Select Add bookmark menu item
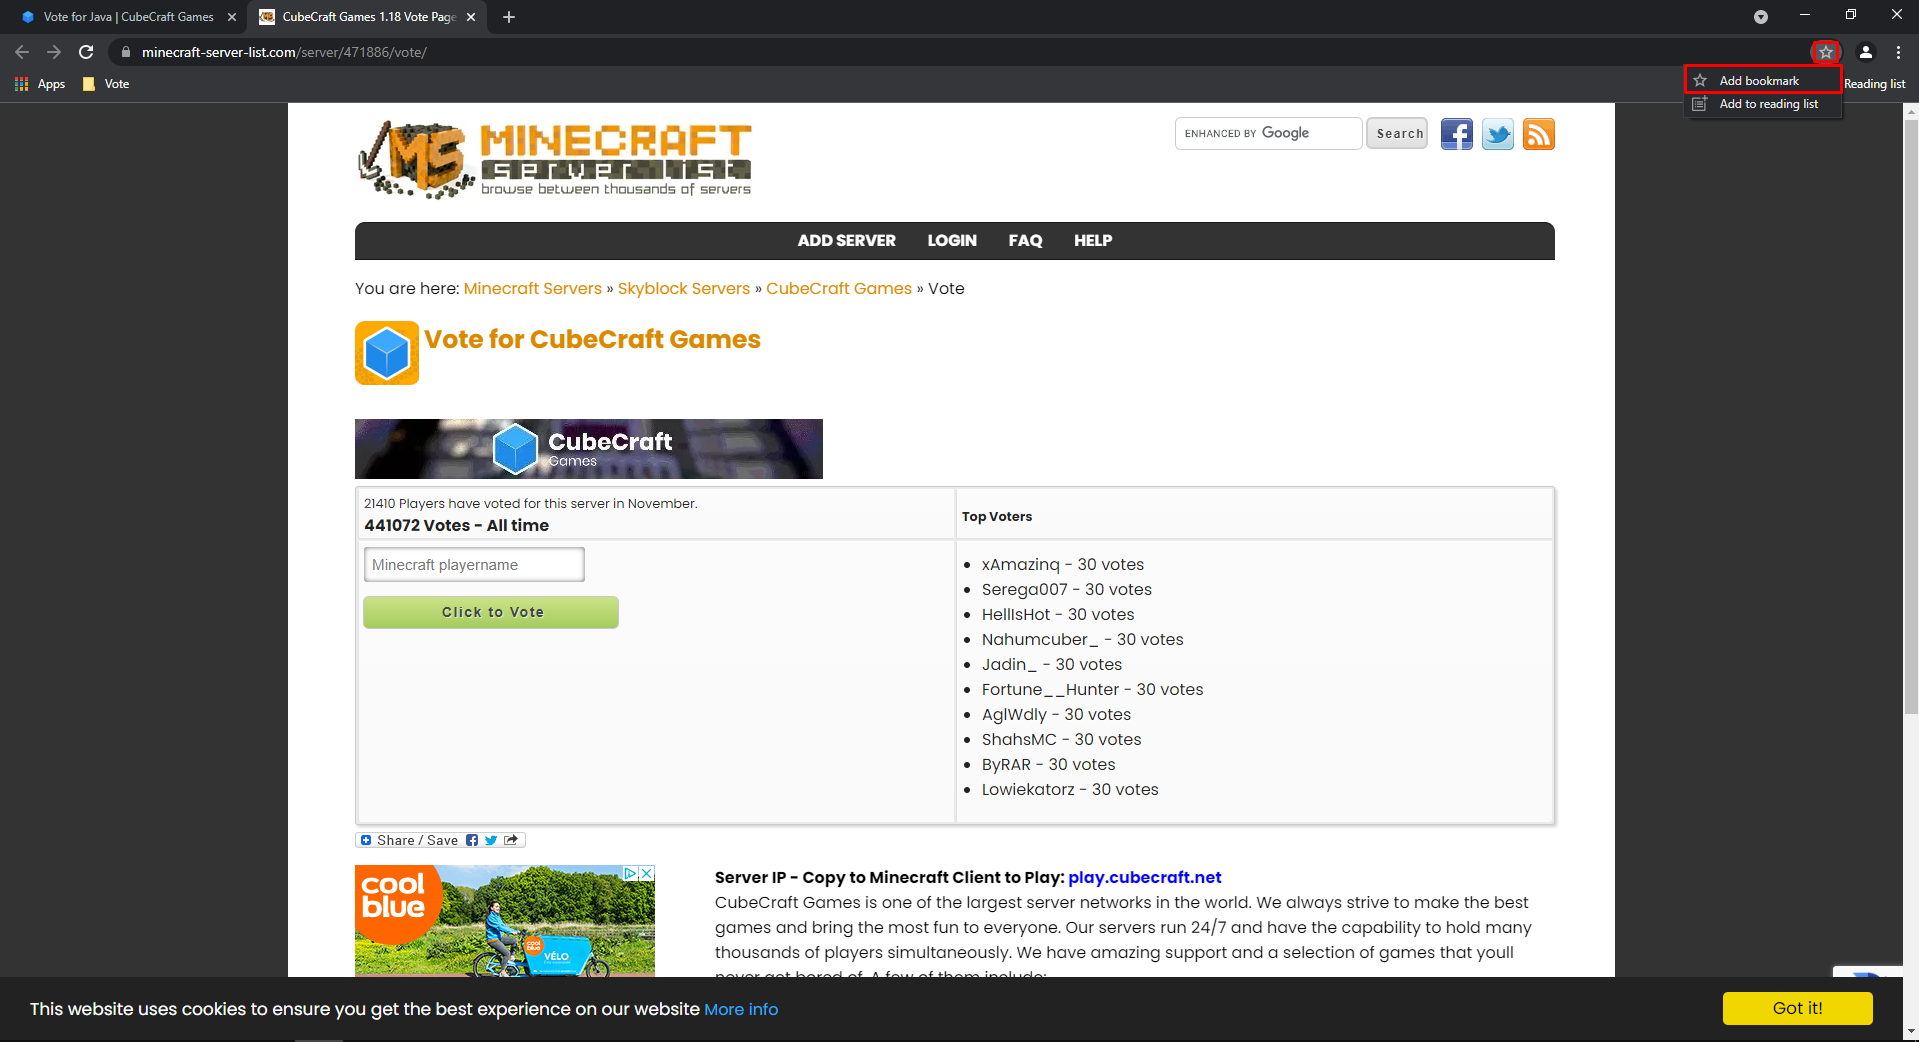Image resolution: width=1919 pixels, height=1042 pixels. click(1763, 80)
